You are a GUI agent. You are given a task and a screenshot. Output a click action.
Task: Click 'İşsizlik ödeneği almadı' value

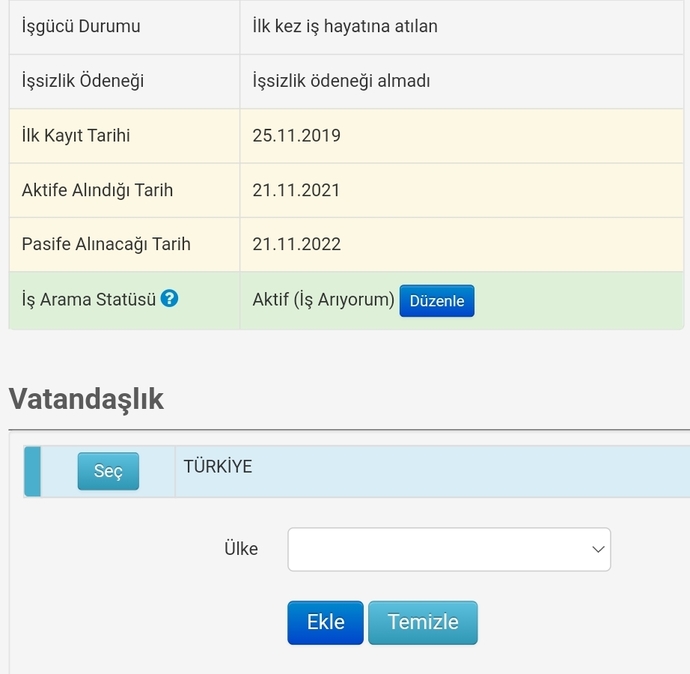click(341, 81)
